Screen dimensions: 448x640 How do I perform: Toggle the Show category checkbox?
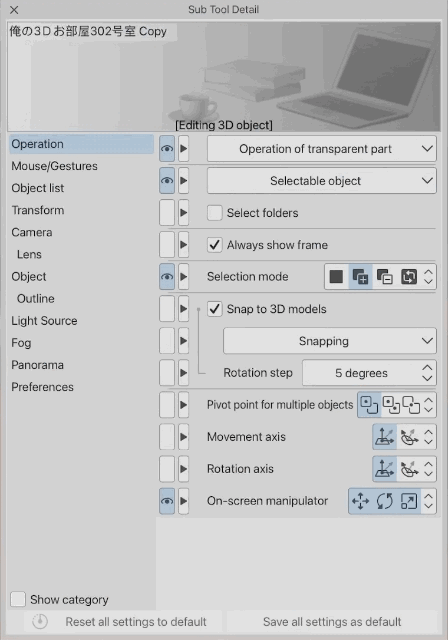click(18, 599)
